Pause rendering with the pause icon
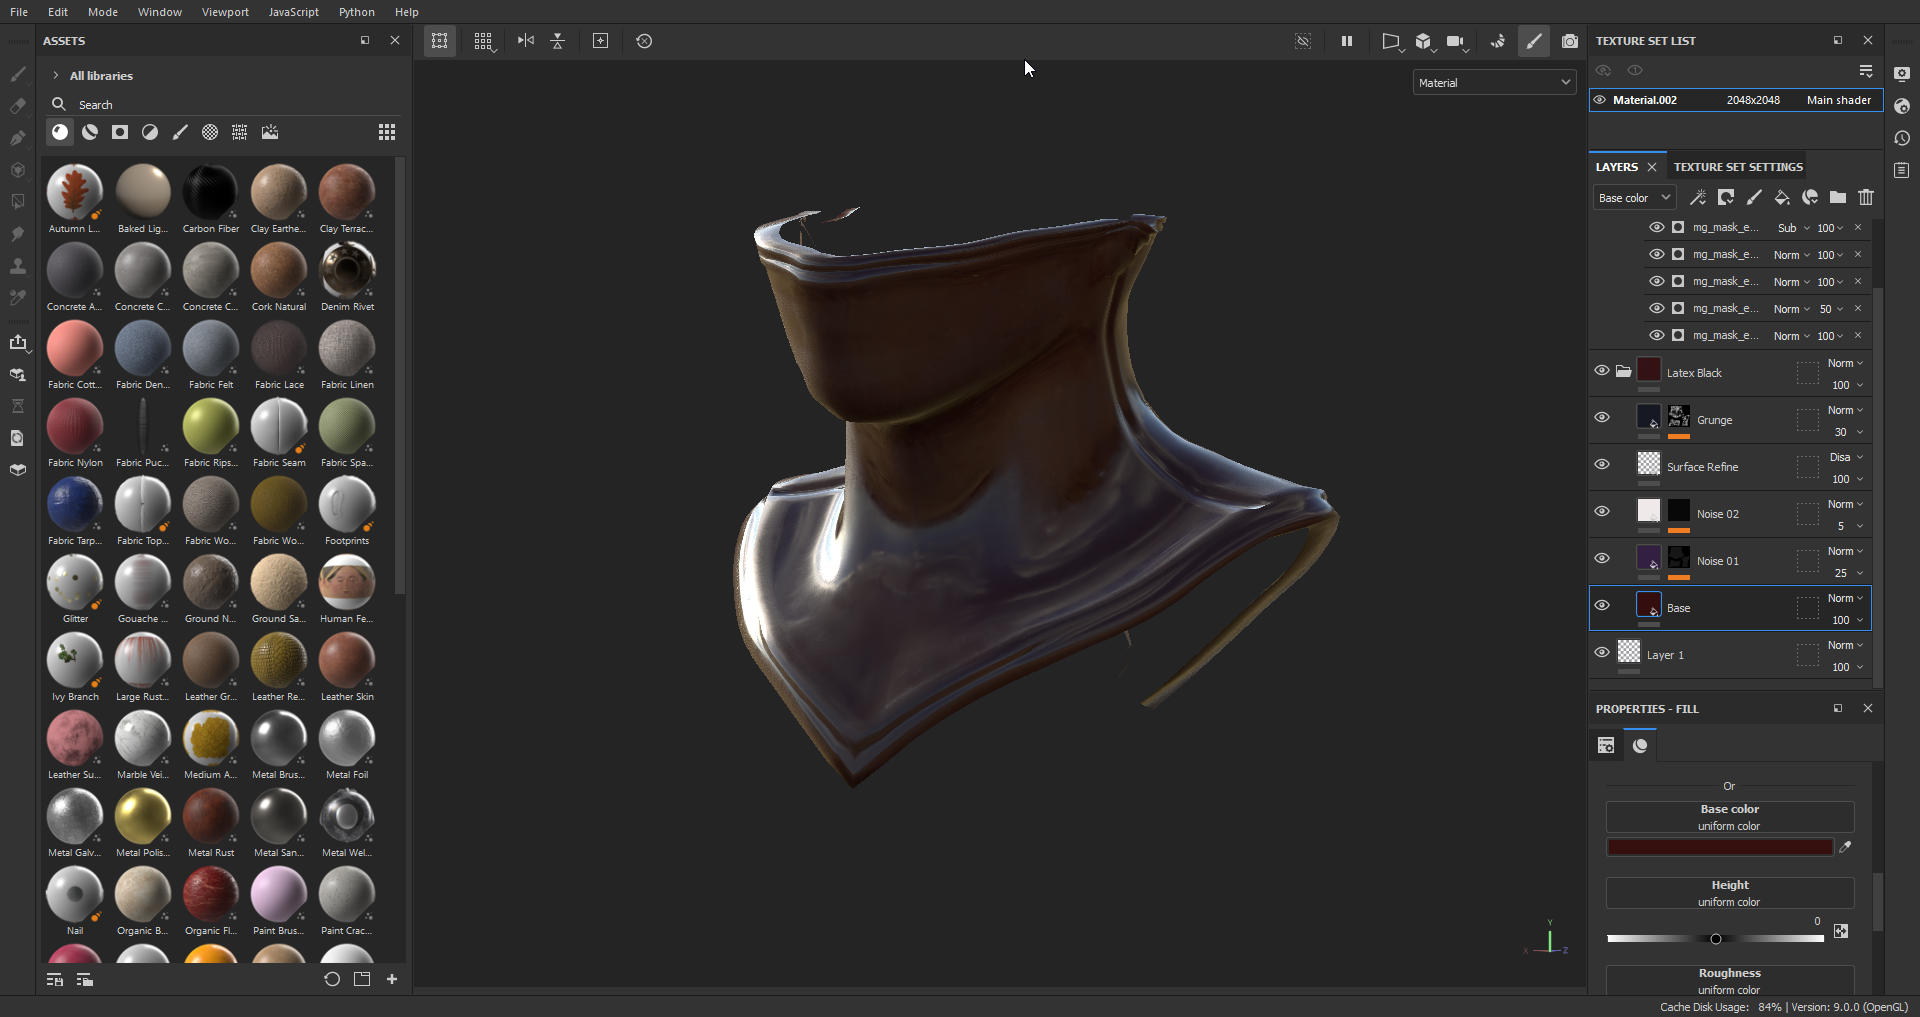The height and width of the screenshot is (1017, 1920). [x=1347, y=41]
